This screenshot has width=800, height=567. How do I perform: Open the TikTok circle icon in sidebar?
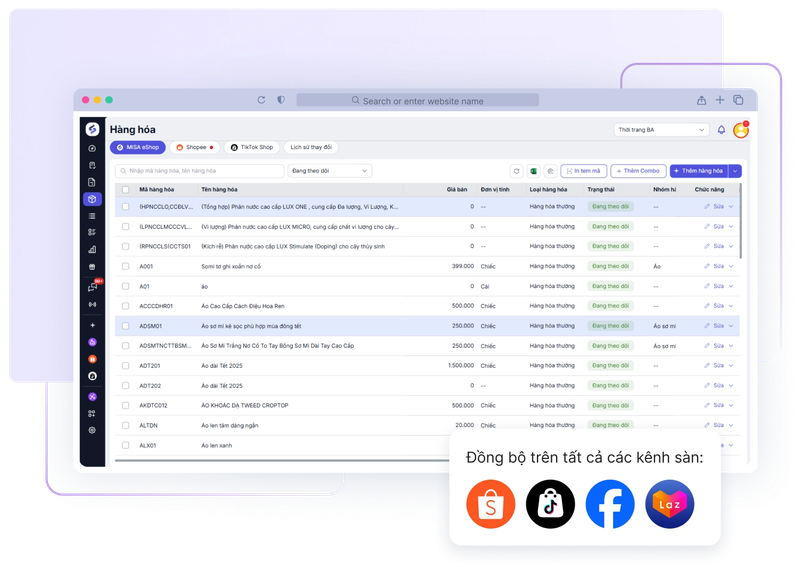(x=92, y=376)
